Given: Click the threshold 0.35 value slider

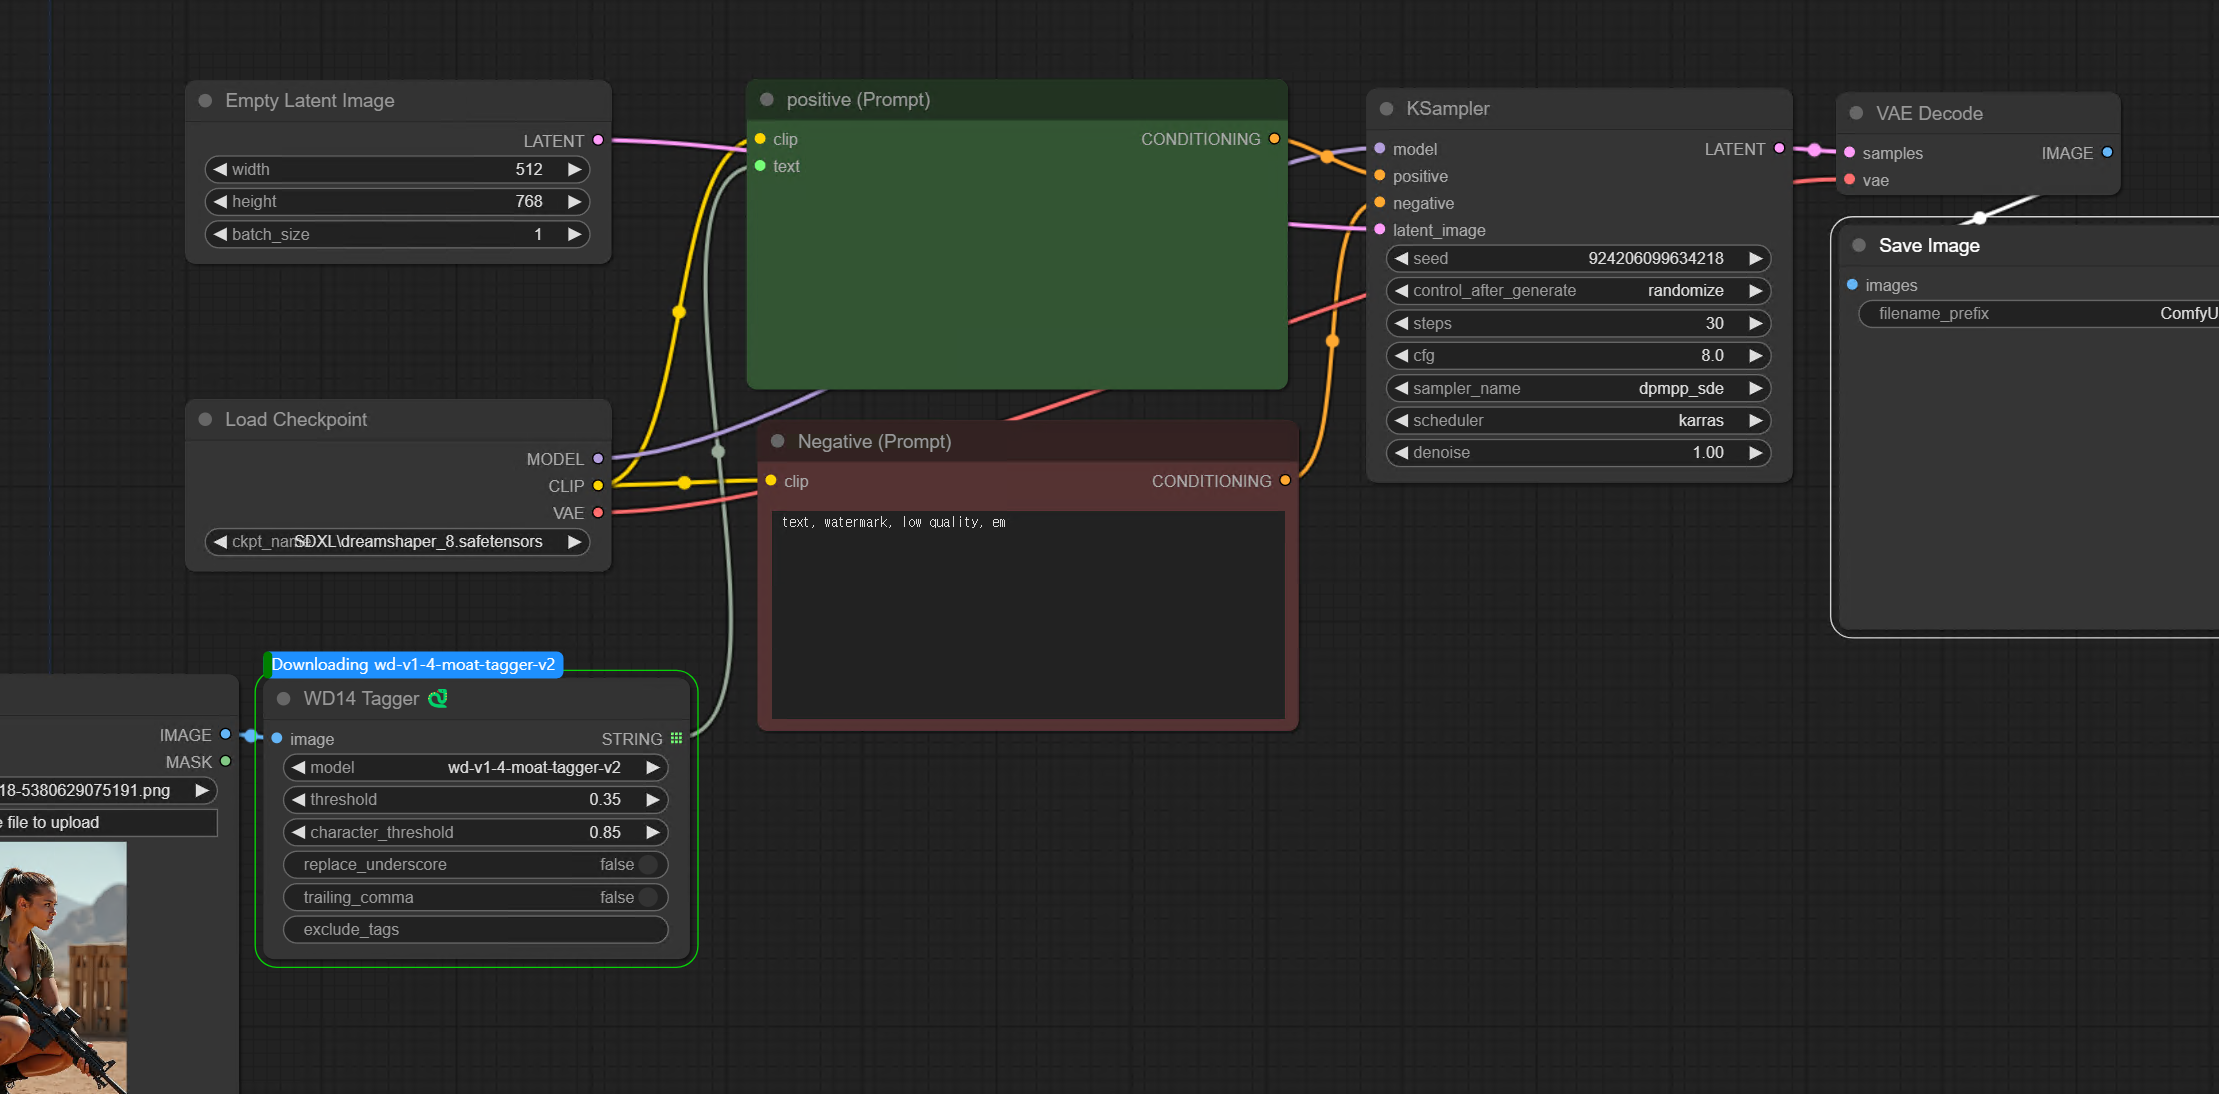Looking at the screenshot, I should pyautogui.click(x=475, y=800).
